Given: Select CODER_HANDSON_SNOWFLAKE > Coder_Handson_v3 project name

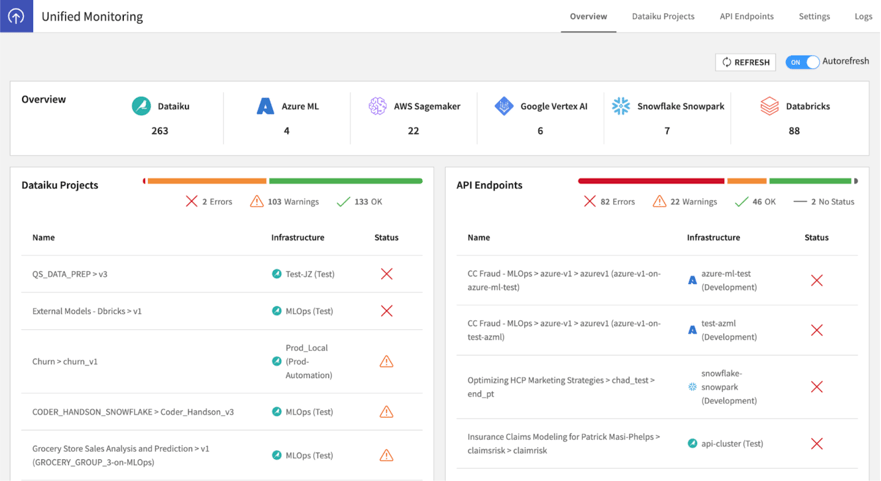Looking at the screenshot, I should (133, 412).
